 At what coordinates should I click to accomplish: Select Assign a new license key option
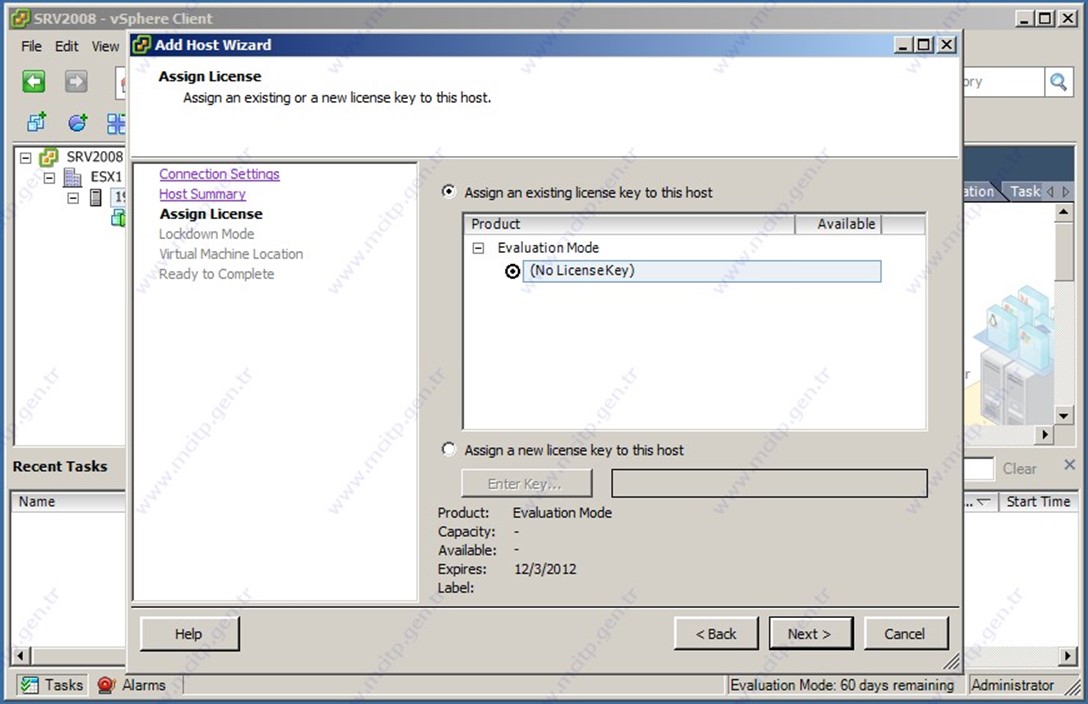[449, 449]
